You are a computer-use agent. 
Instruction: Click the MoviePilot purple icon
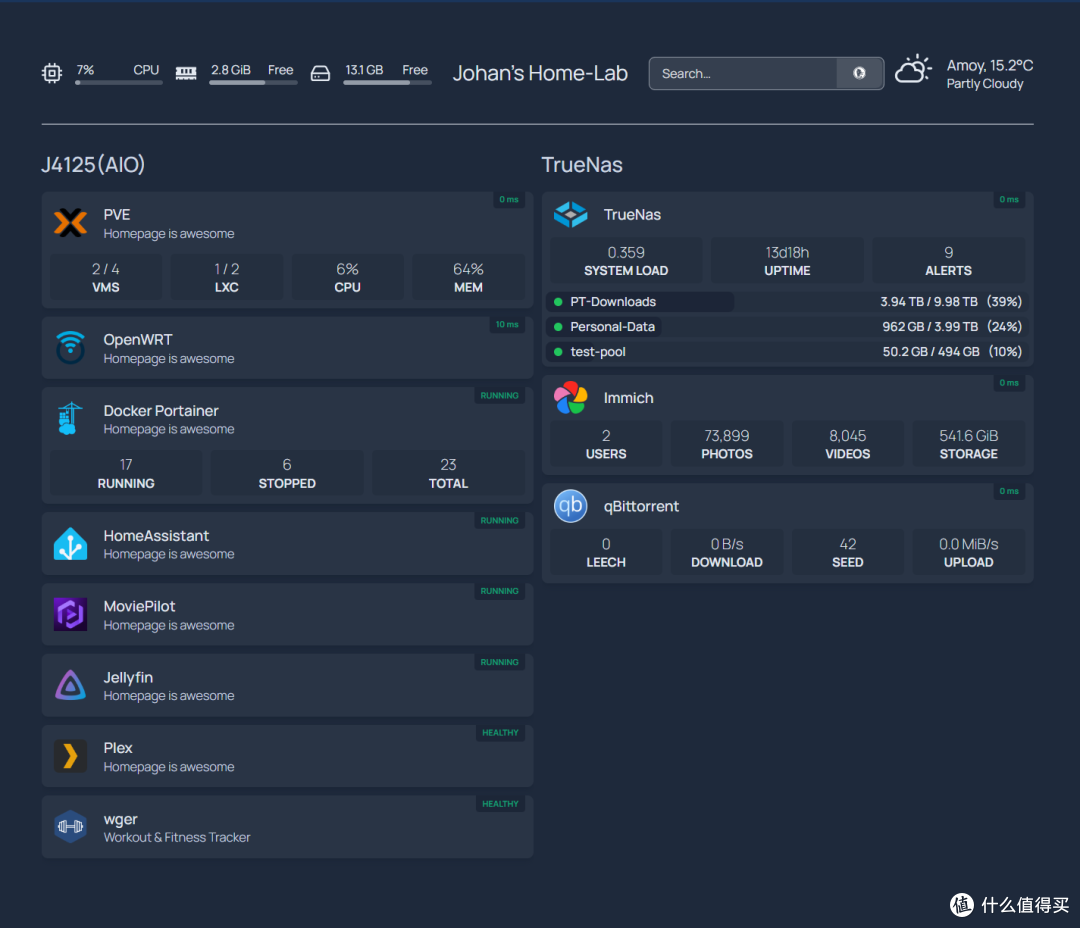[x=70, y=615]
